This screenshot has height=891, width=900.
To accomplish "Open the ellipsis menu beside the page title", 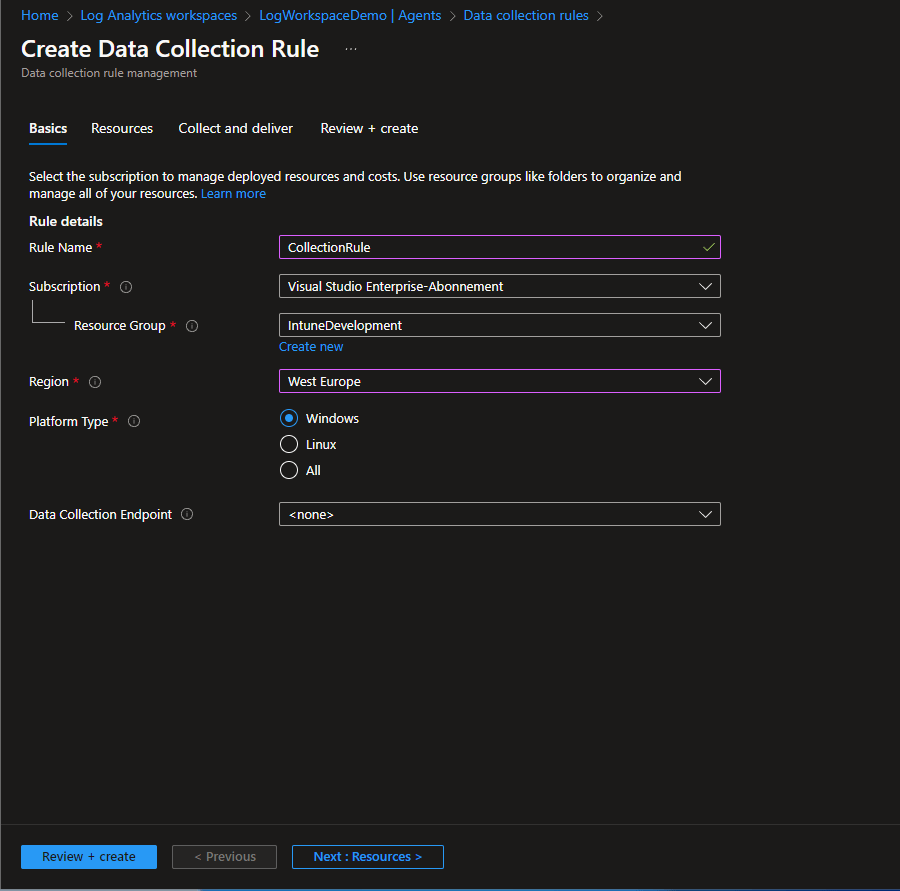I will (351, 49).
